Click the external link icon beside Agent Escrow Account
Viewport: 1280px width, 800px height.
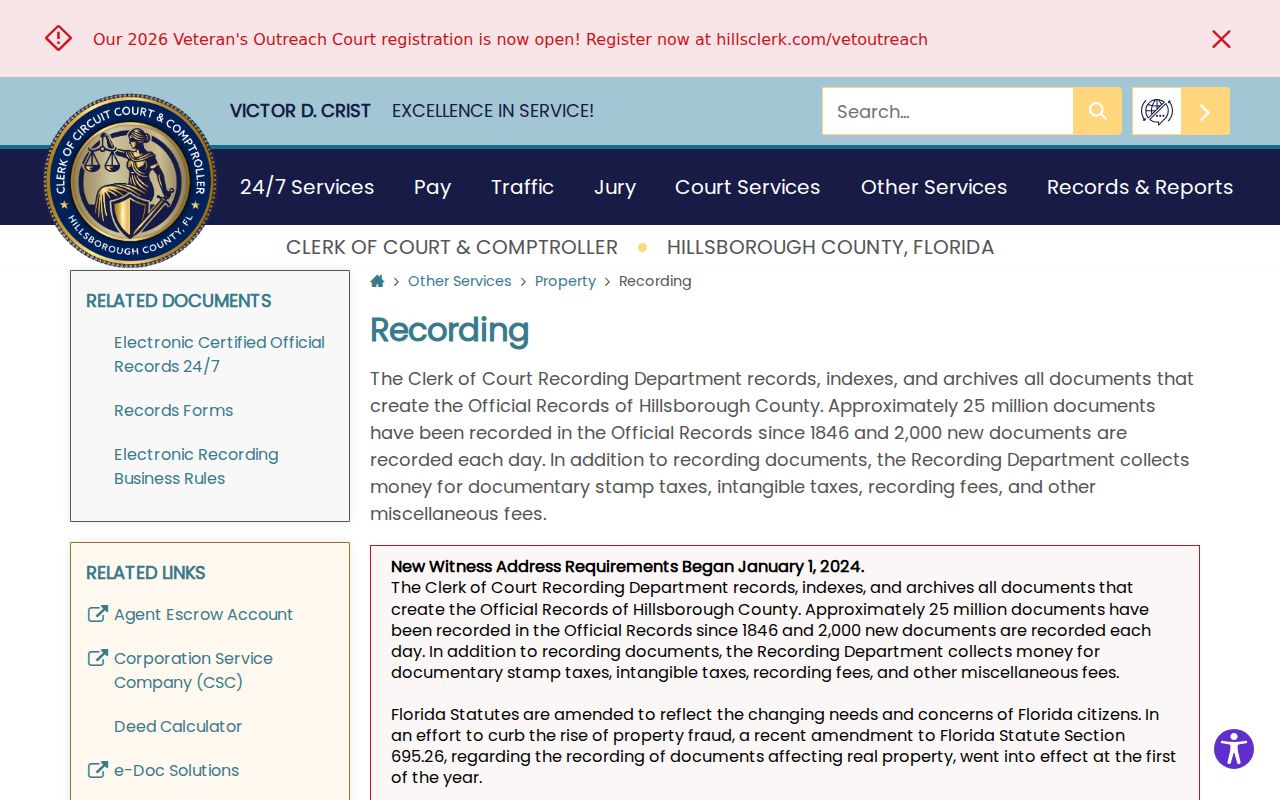click(97, 614)
